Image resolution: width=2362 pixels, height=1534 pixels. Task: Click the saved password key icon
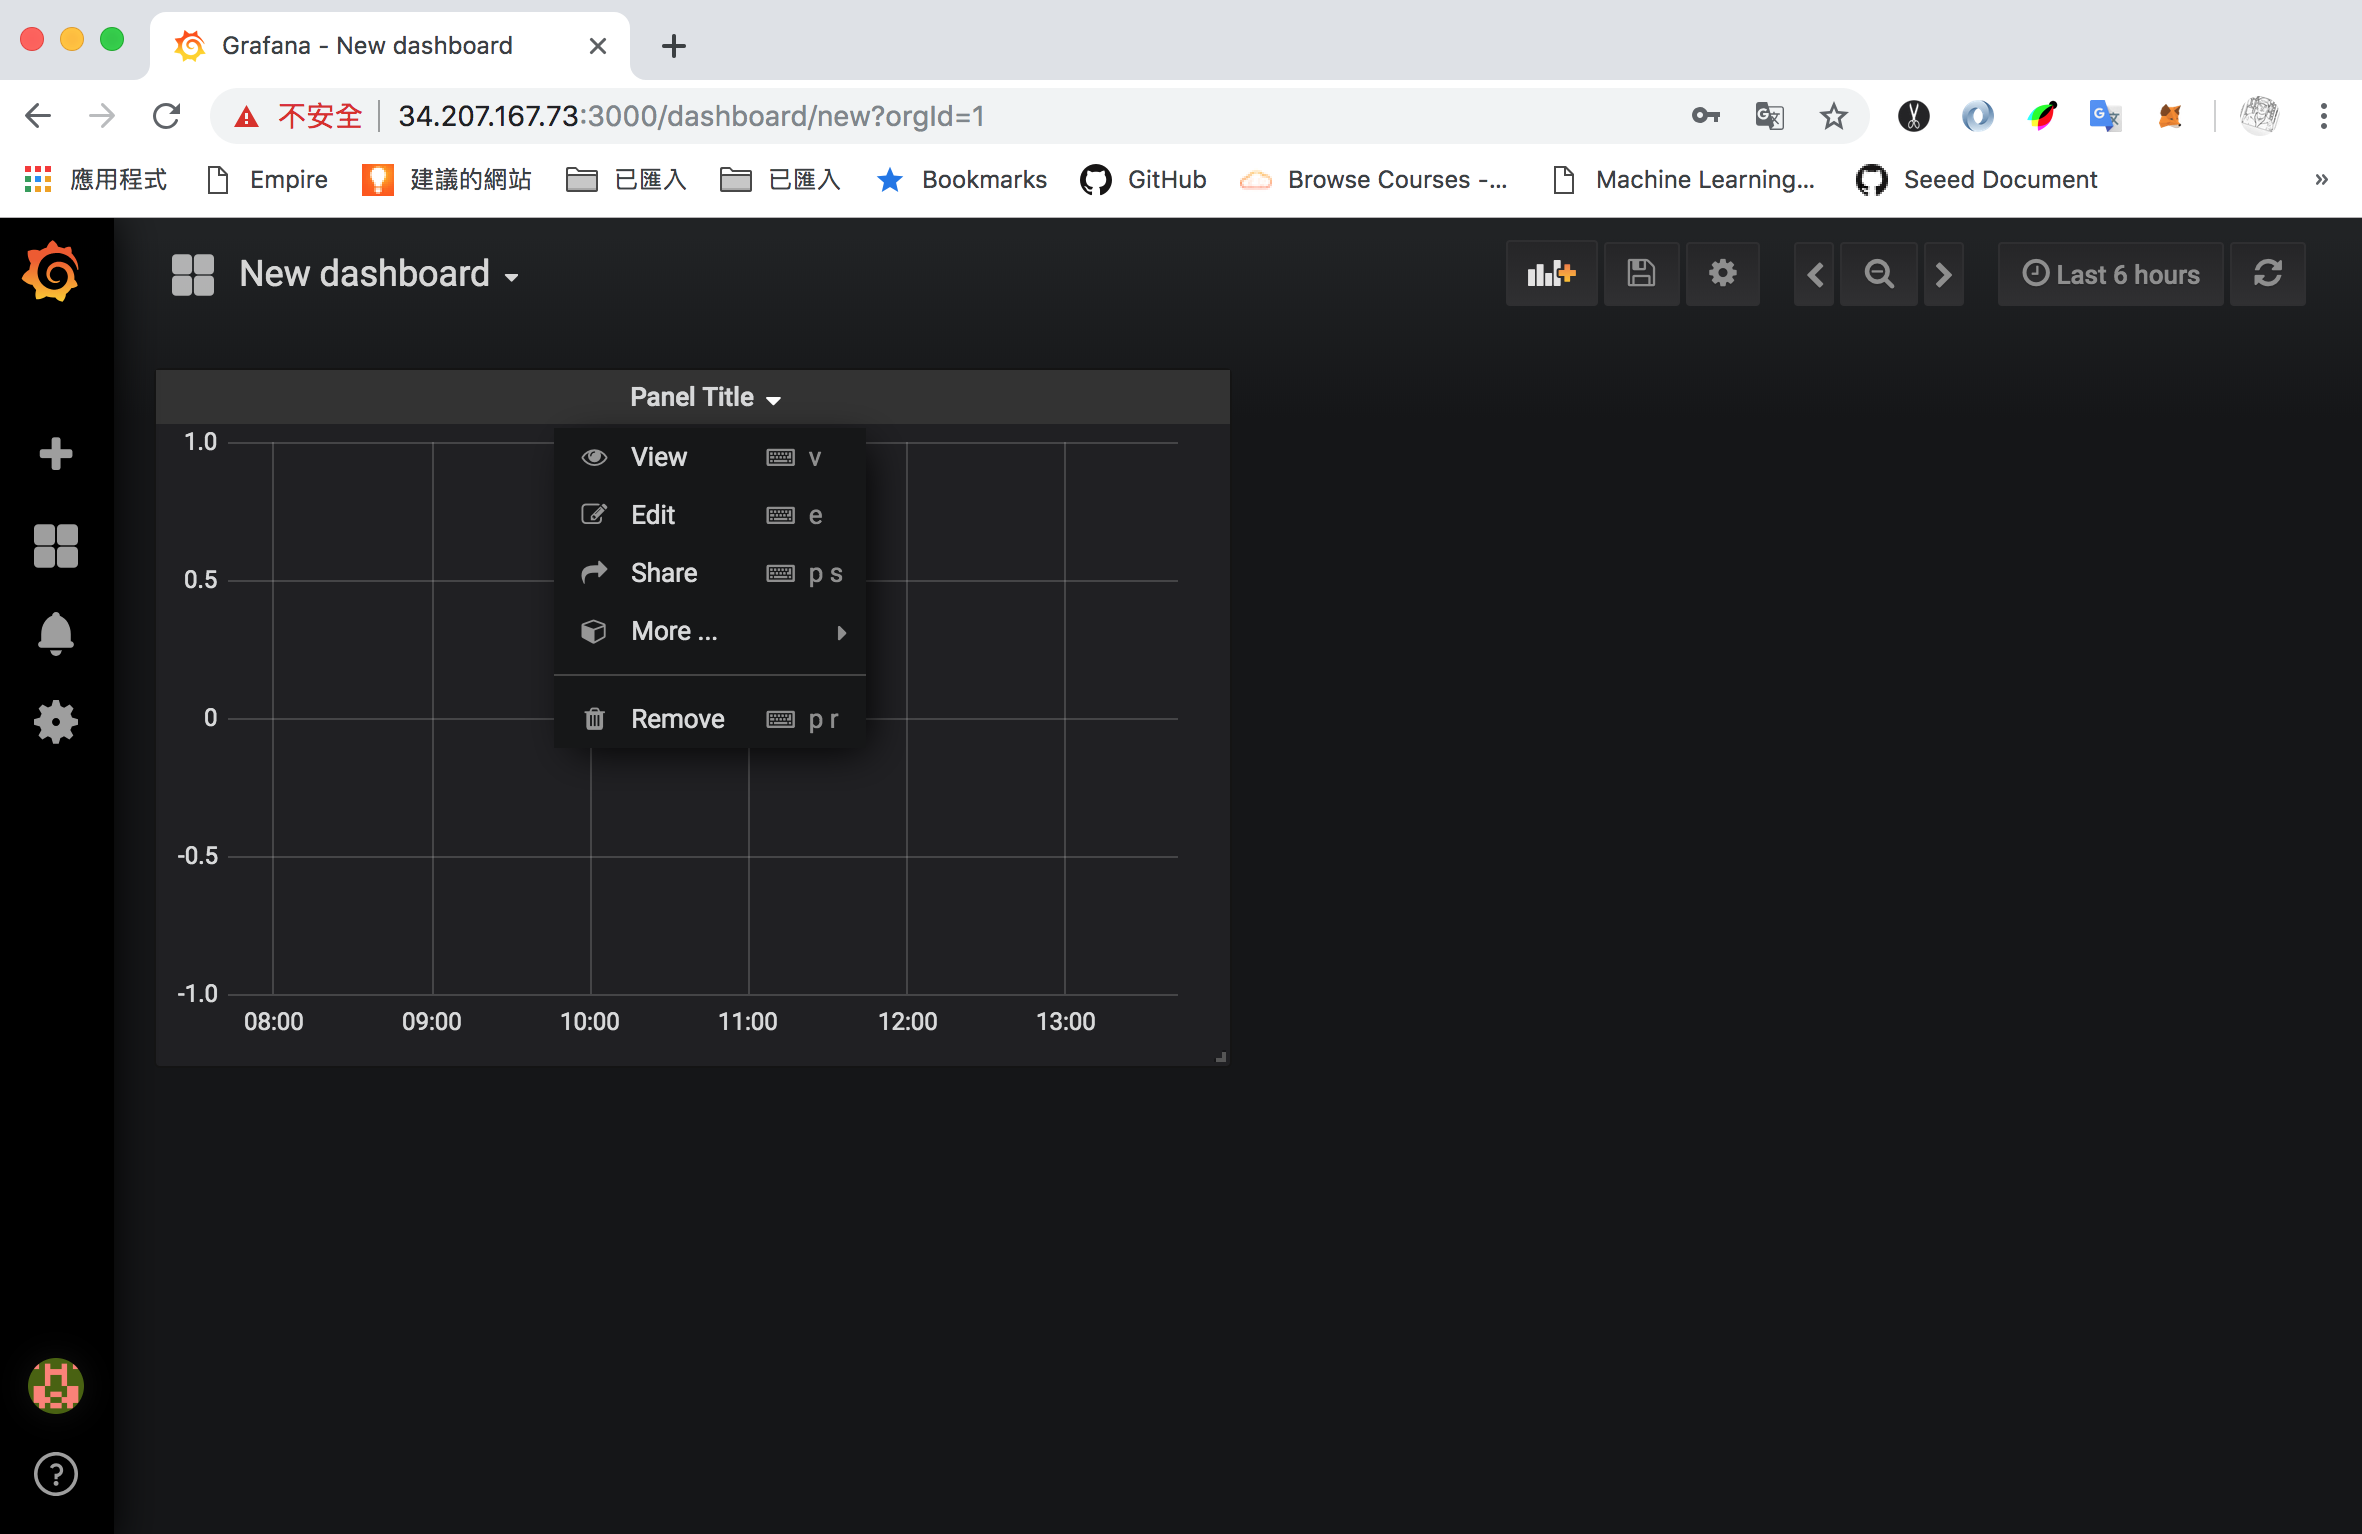(1705, 116)
